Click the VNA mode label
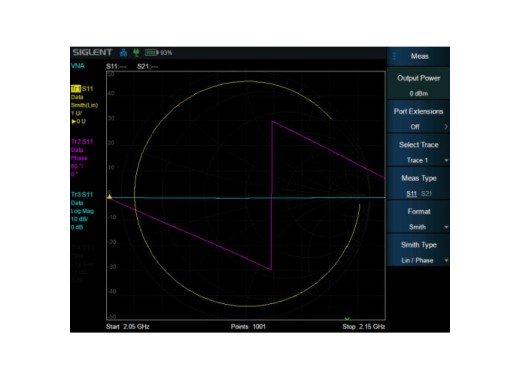 78,66
